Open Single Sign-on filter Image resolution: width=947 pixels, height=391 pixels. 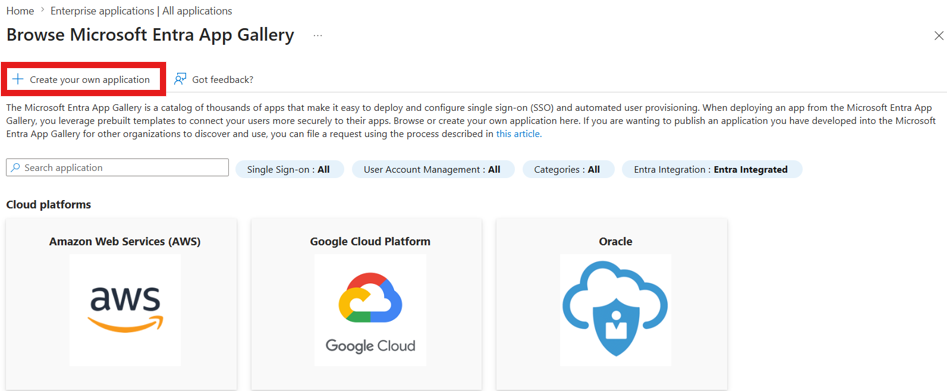[289, 170]
